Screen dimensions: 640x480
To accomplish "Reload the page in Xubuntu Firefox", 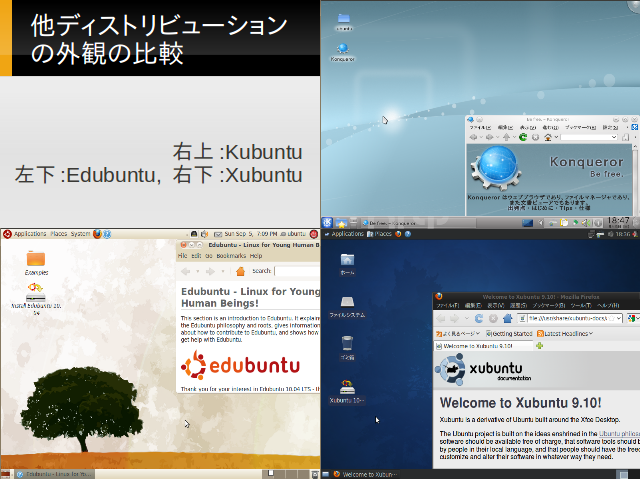I will point(479,318).
